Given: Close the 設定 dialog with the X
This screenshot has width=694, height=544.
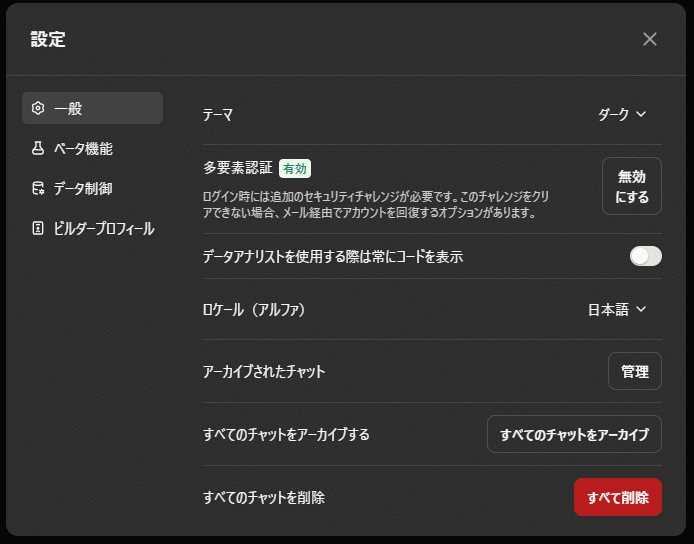Looking at the screenshot, I should pyautogui.click(x=650, y=39).
